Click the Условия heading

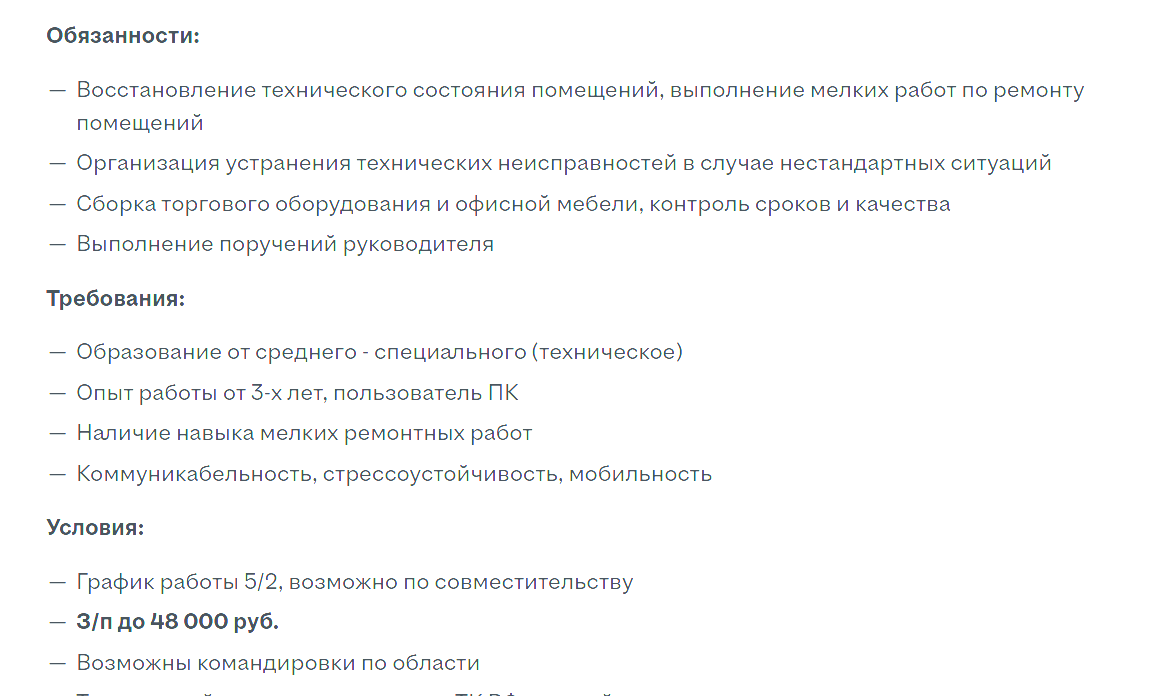point(95,527)
